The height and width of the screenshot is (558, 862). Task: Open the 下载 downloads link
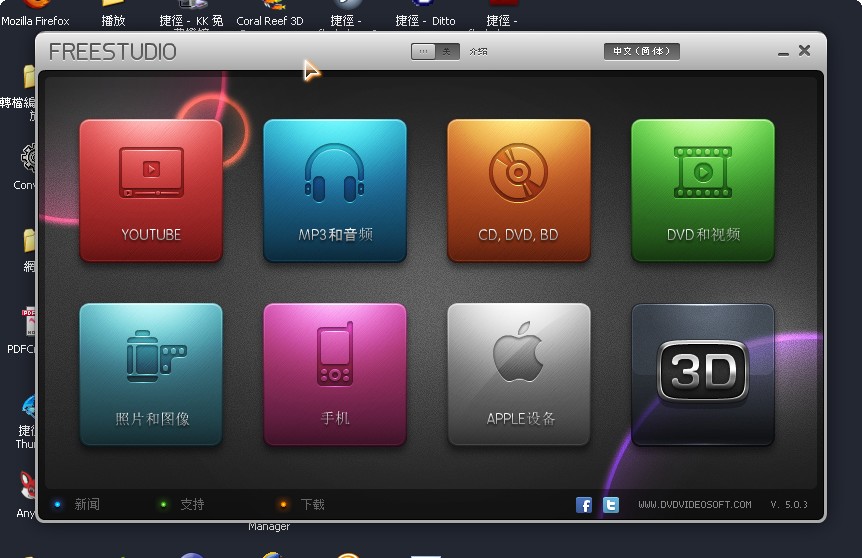[312, 504]
